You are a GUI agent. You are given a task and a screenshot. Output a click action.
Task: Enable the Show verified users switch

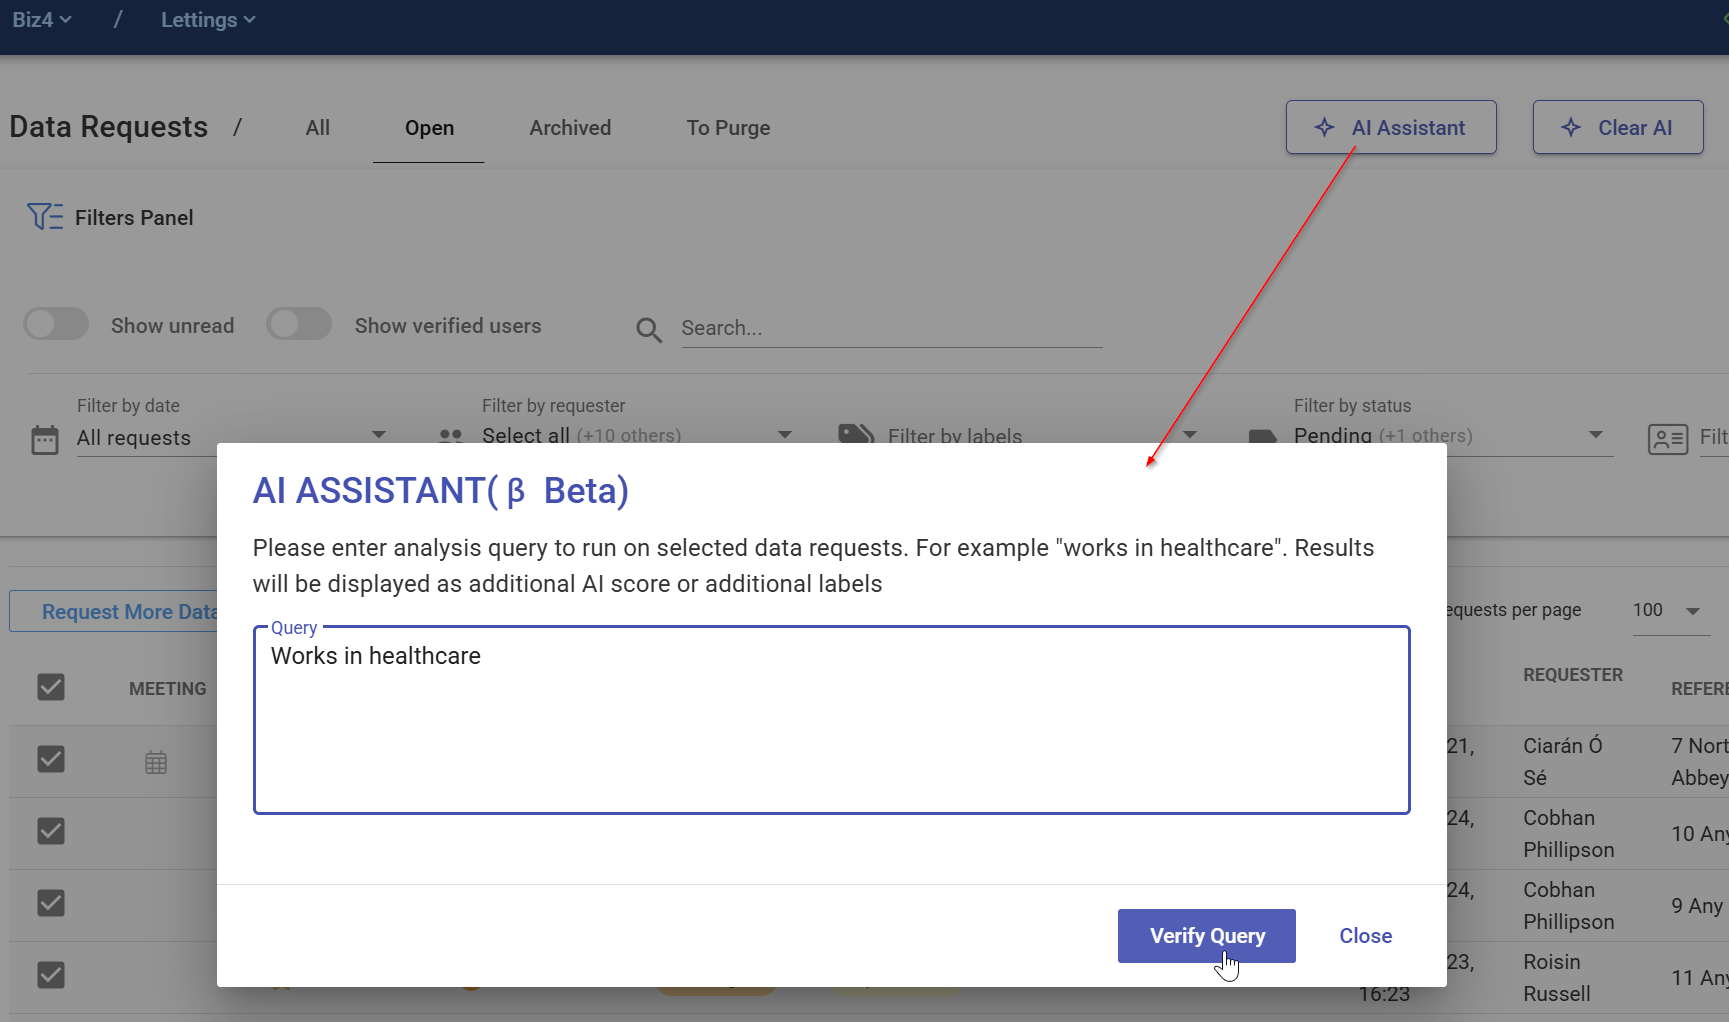tap(299, 325)
